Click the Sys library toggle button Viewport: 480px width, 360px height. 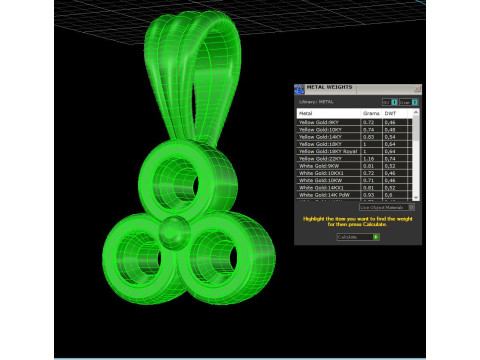click(390, 102)
